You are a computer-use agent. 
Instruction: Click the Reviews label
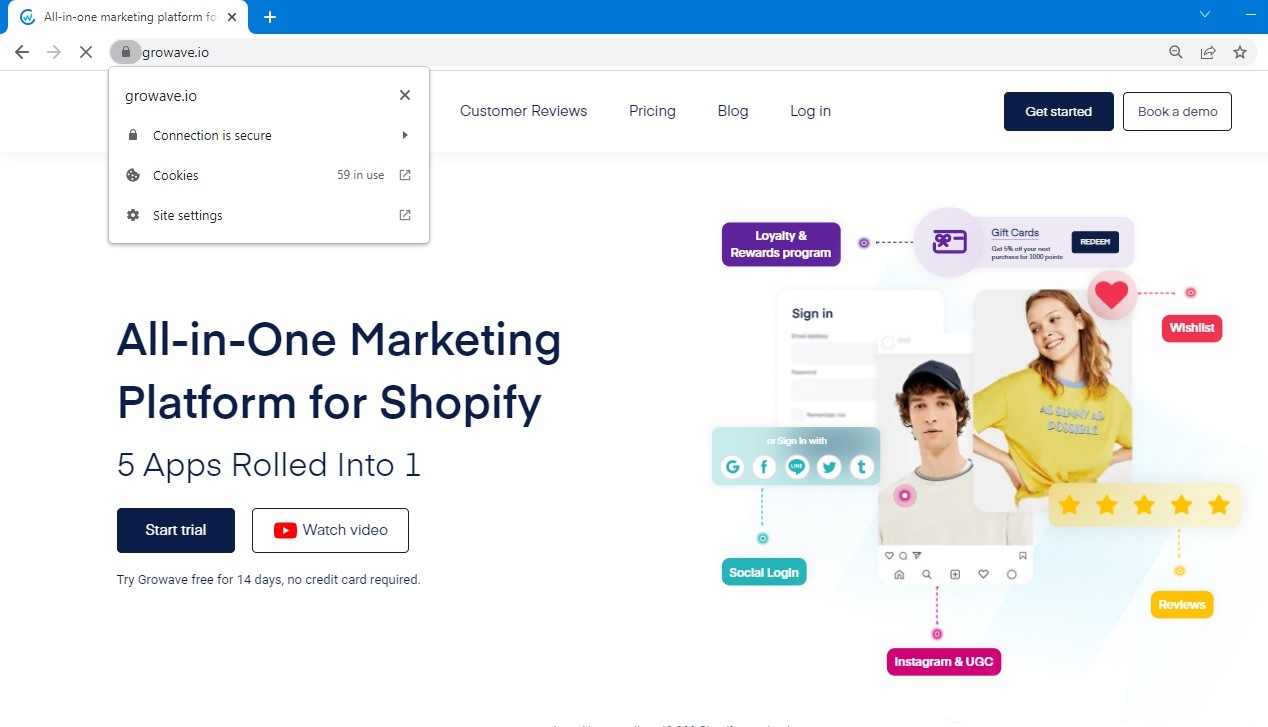tap(1182, 604)
